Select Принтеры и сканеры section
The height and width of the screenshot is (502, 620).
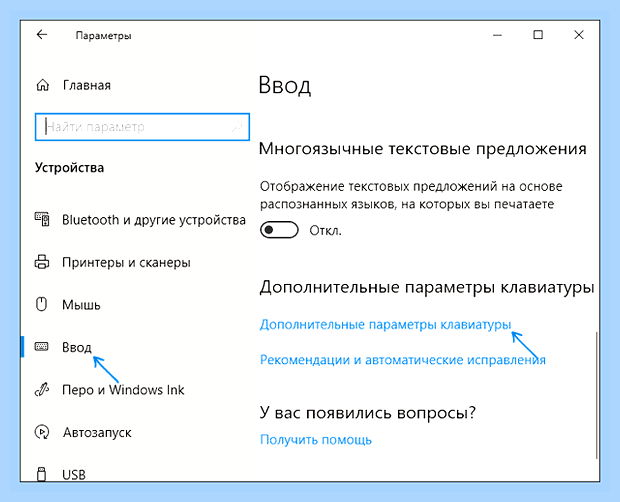point(126,262)
